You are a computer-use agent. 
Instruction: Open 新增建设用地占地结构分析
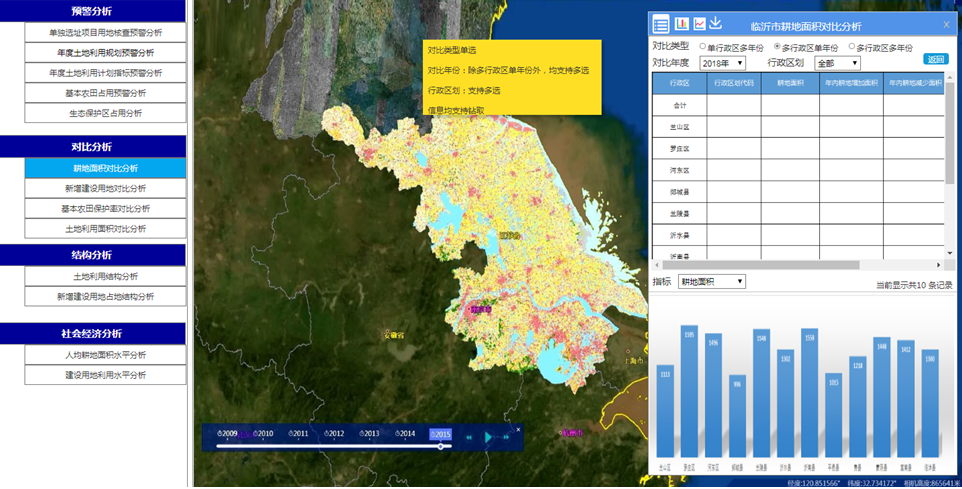point(106,297)
